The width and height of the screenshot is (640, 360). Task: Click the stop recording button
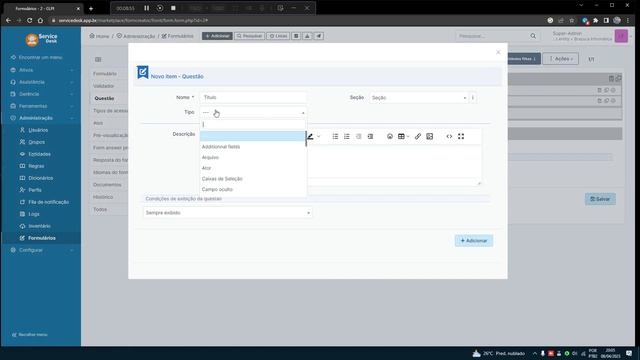point(173,8)
